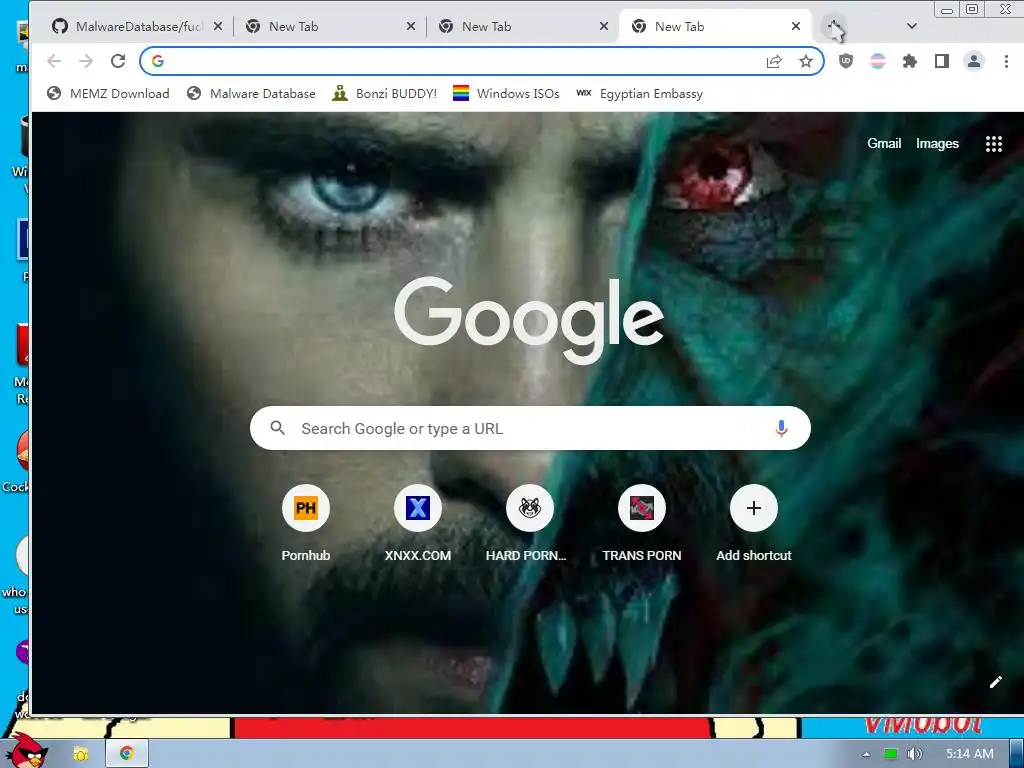Toggle the side panel icon
The image size is (1024, 768).
coord(942,61)
